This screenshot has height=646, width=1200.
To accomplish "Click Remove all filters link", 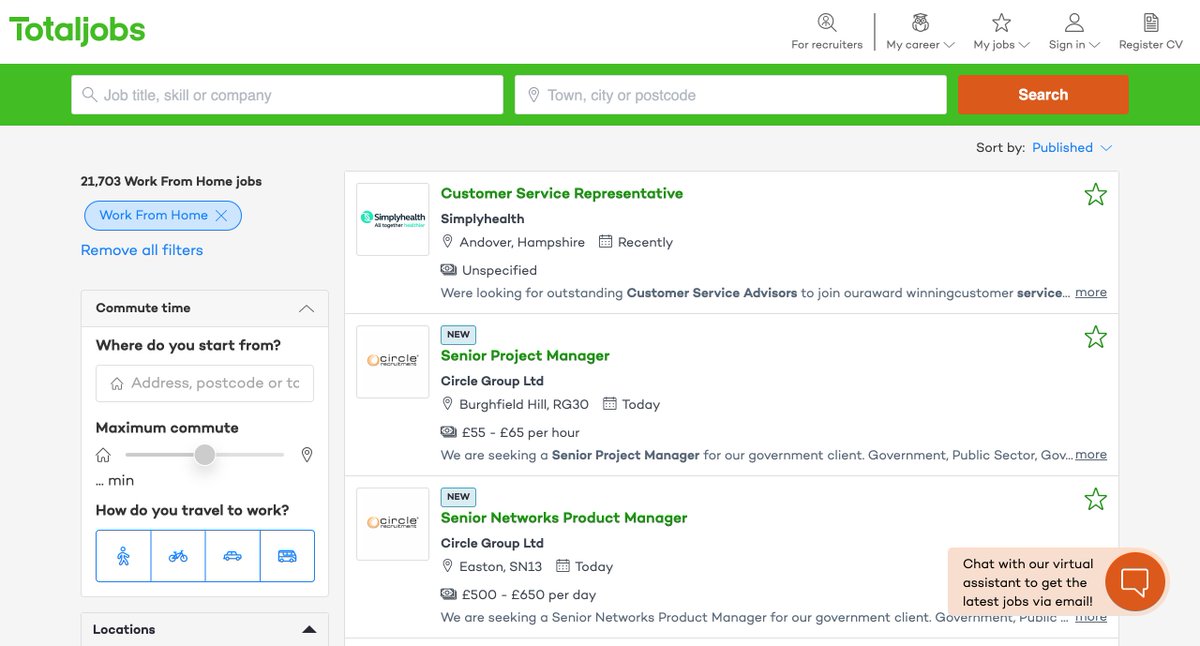I will tap(142, 250).
